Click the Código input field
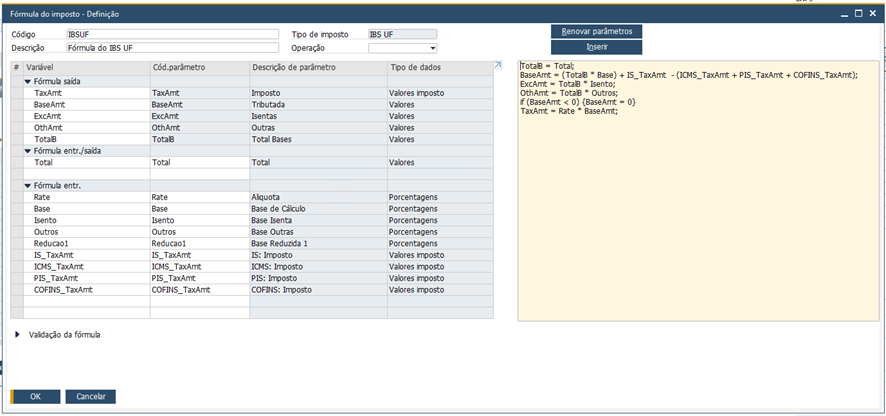The height and width of the screenshot is (416, 886). click(x=172, y=34)
